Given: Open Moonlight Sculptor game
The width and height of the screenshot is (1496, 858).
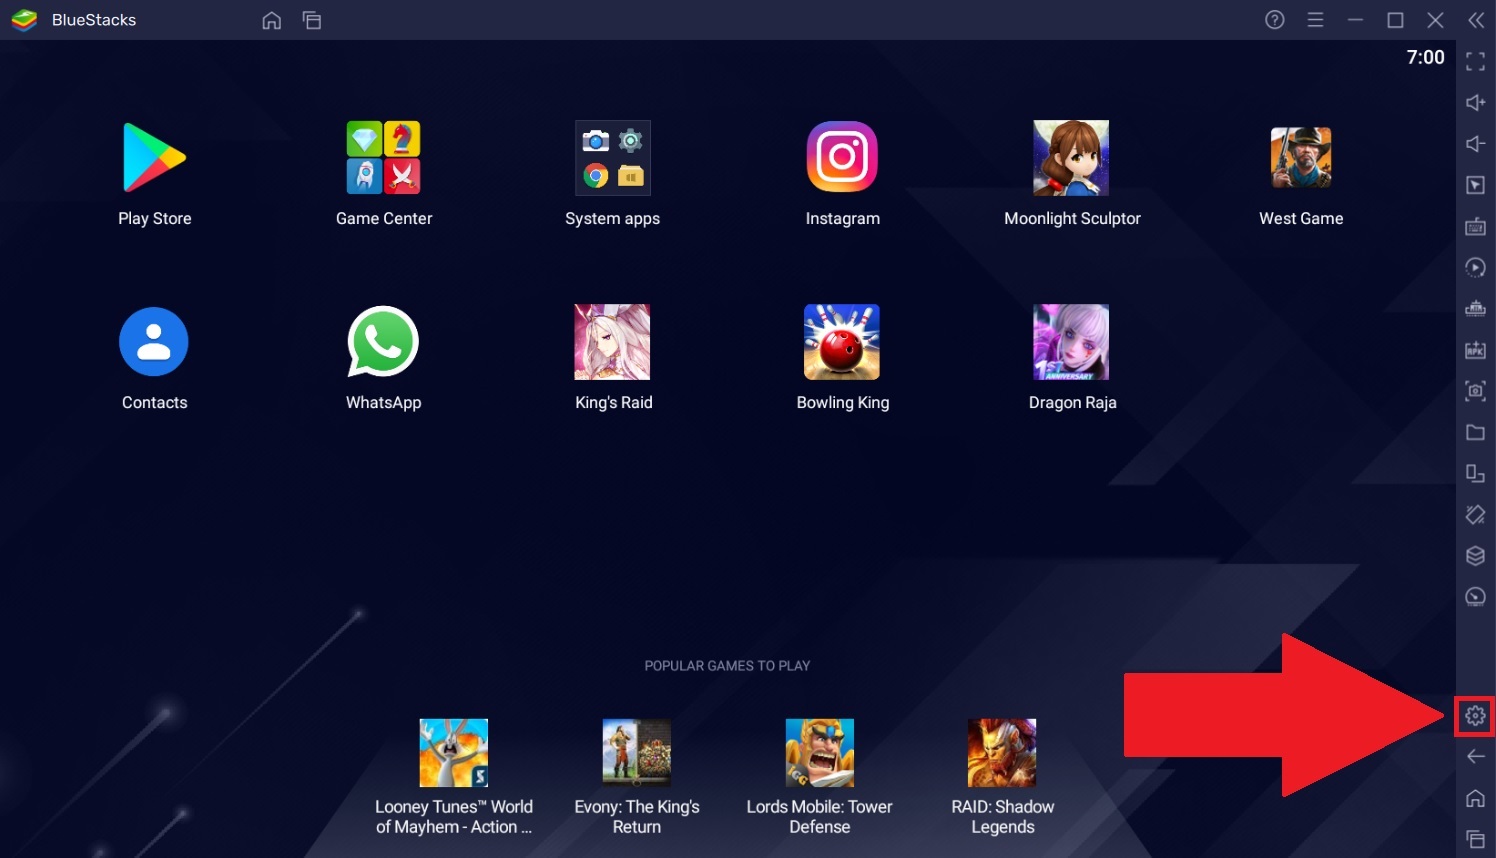Looking at the screenshot, I should coord(1071,157).
